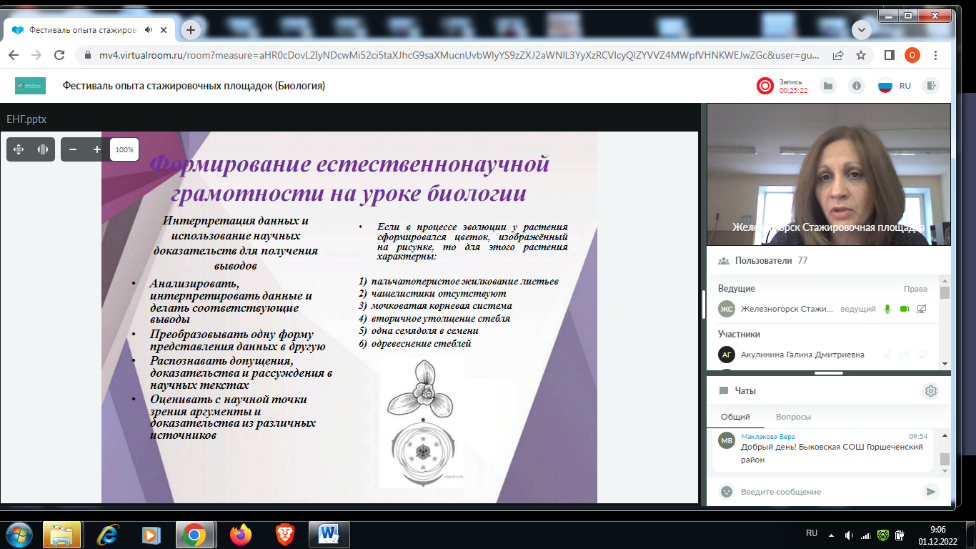The width and height of the screenshot is (976, 549).
Task: Switch to the Общий chat tab
Action: (735, 417)
